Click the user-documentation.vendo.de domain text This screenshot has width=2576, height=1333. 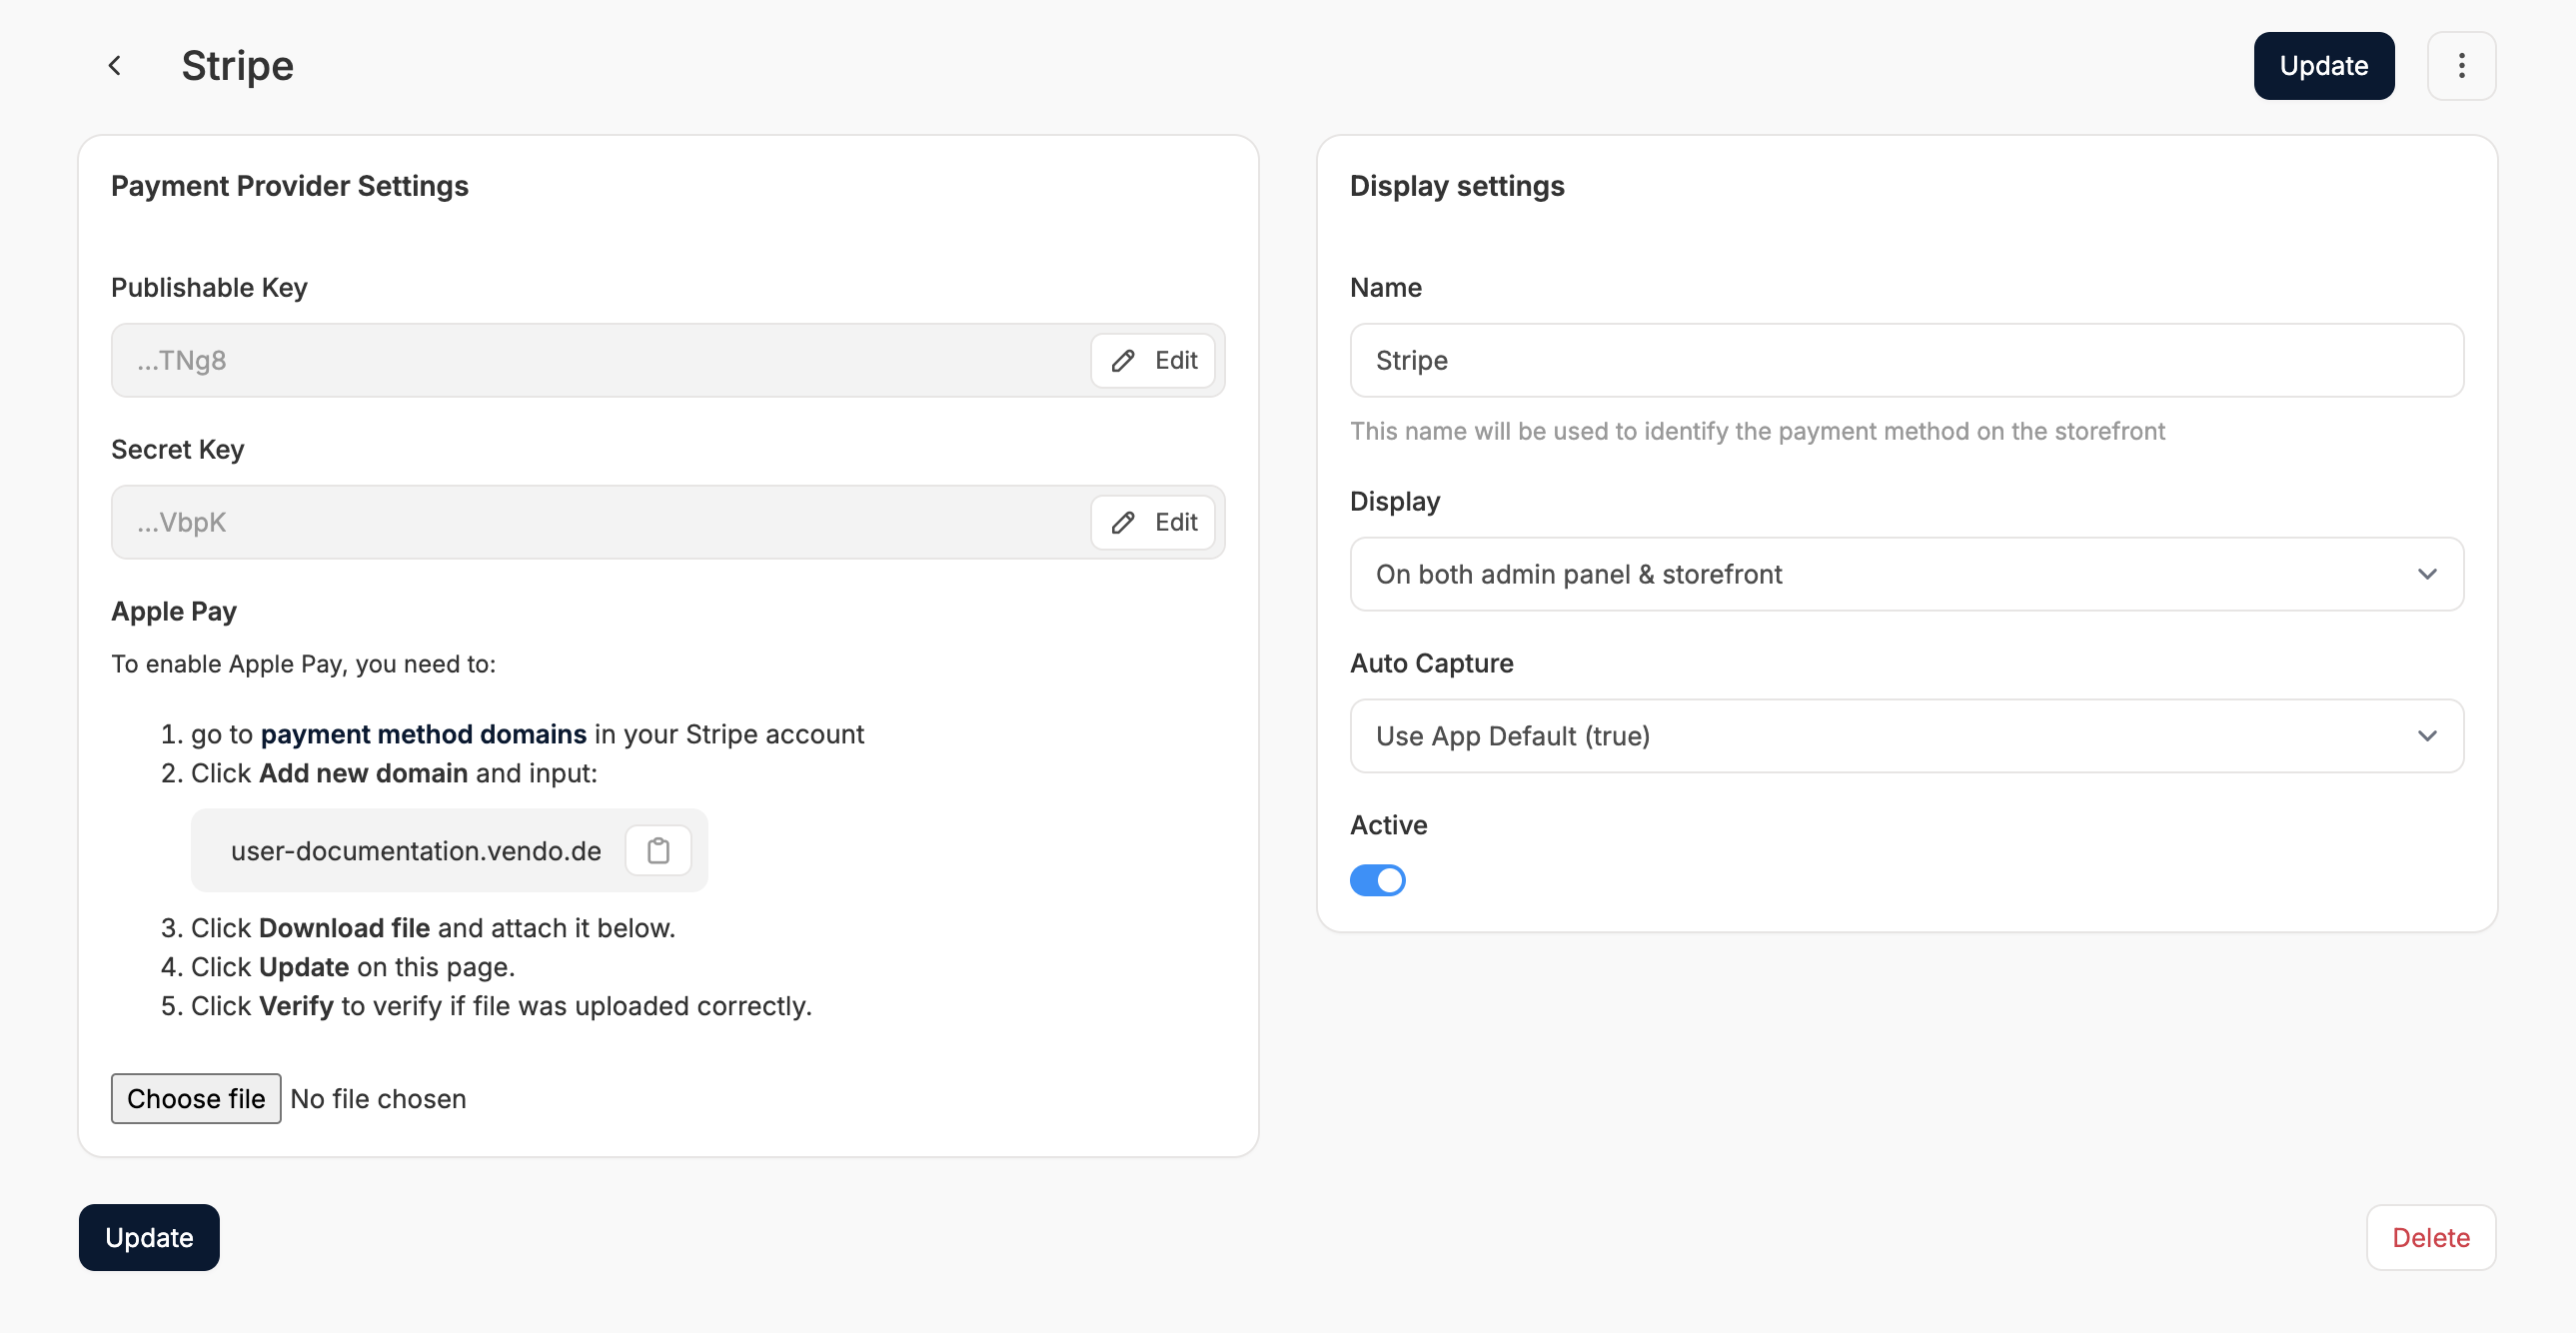(416, 851)
